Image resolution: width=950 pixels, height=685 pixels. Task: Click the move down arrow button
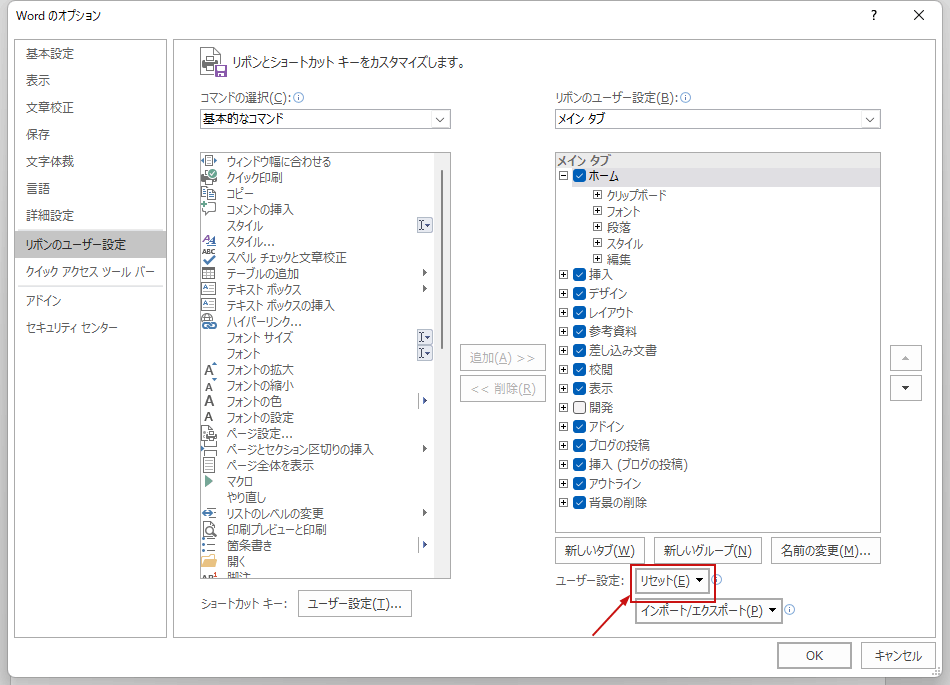[906, 388]
